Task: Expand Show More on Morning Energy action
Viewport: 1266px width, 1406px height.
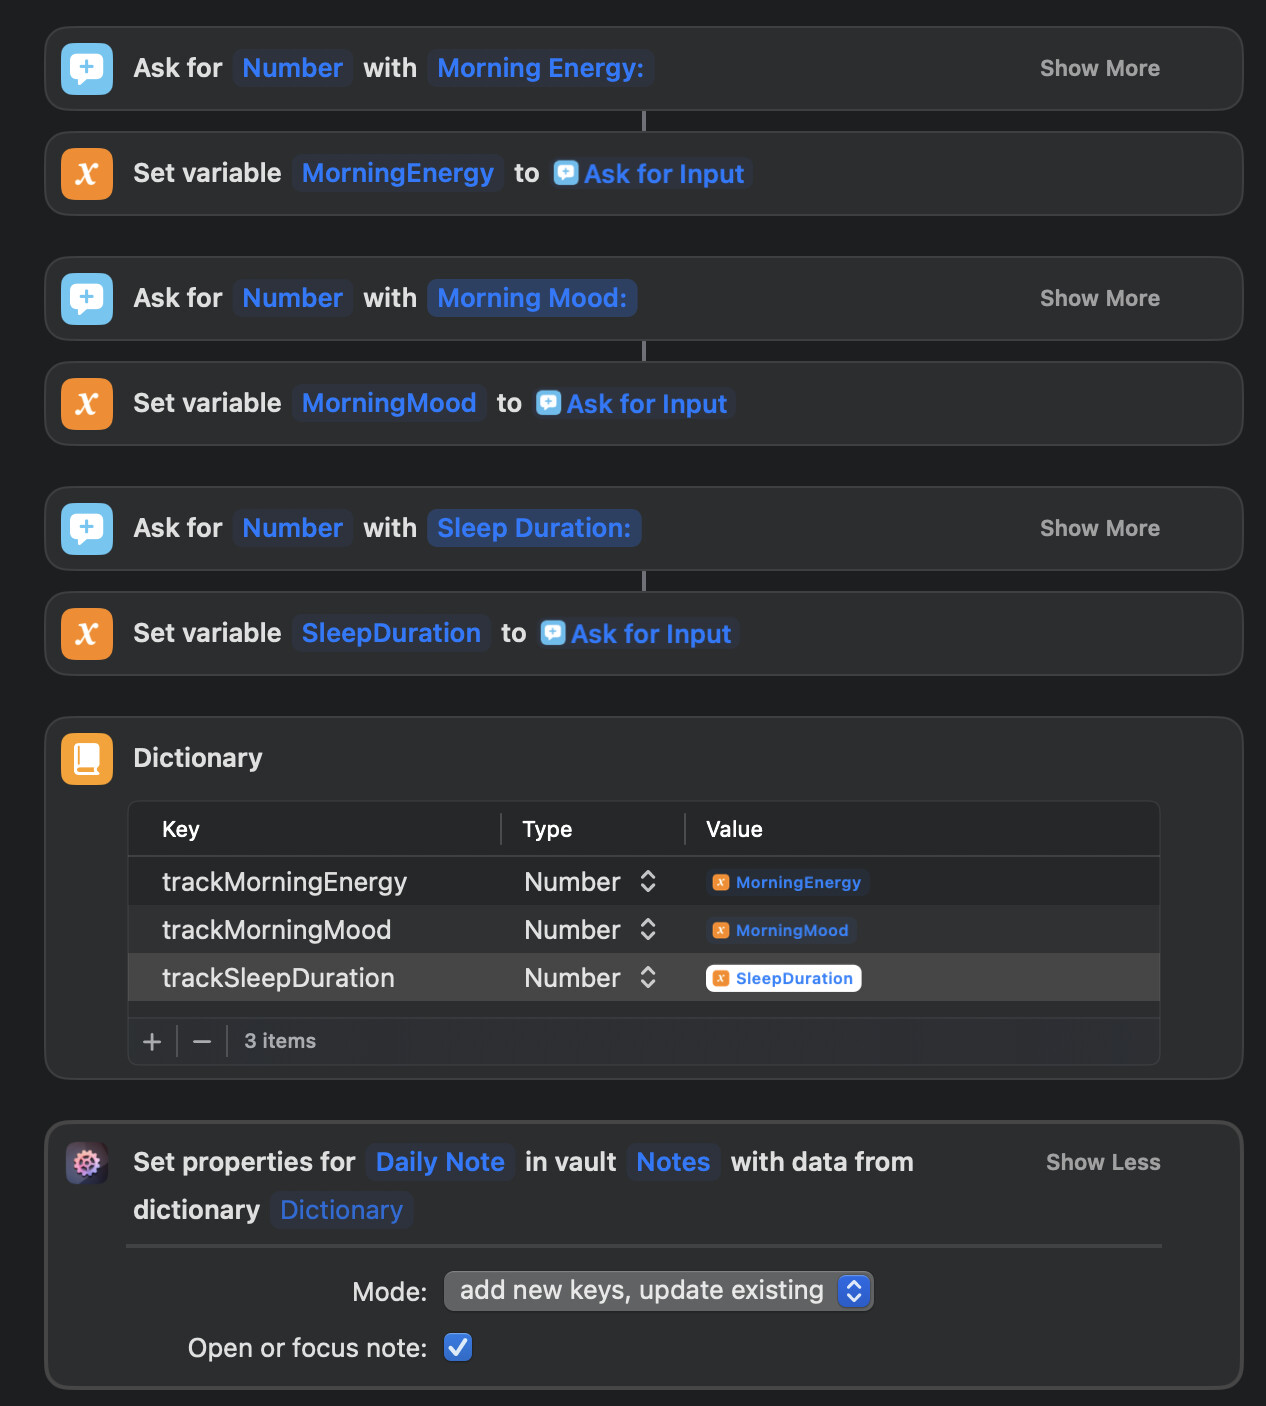Action: coord(1099,69)
